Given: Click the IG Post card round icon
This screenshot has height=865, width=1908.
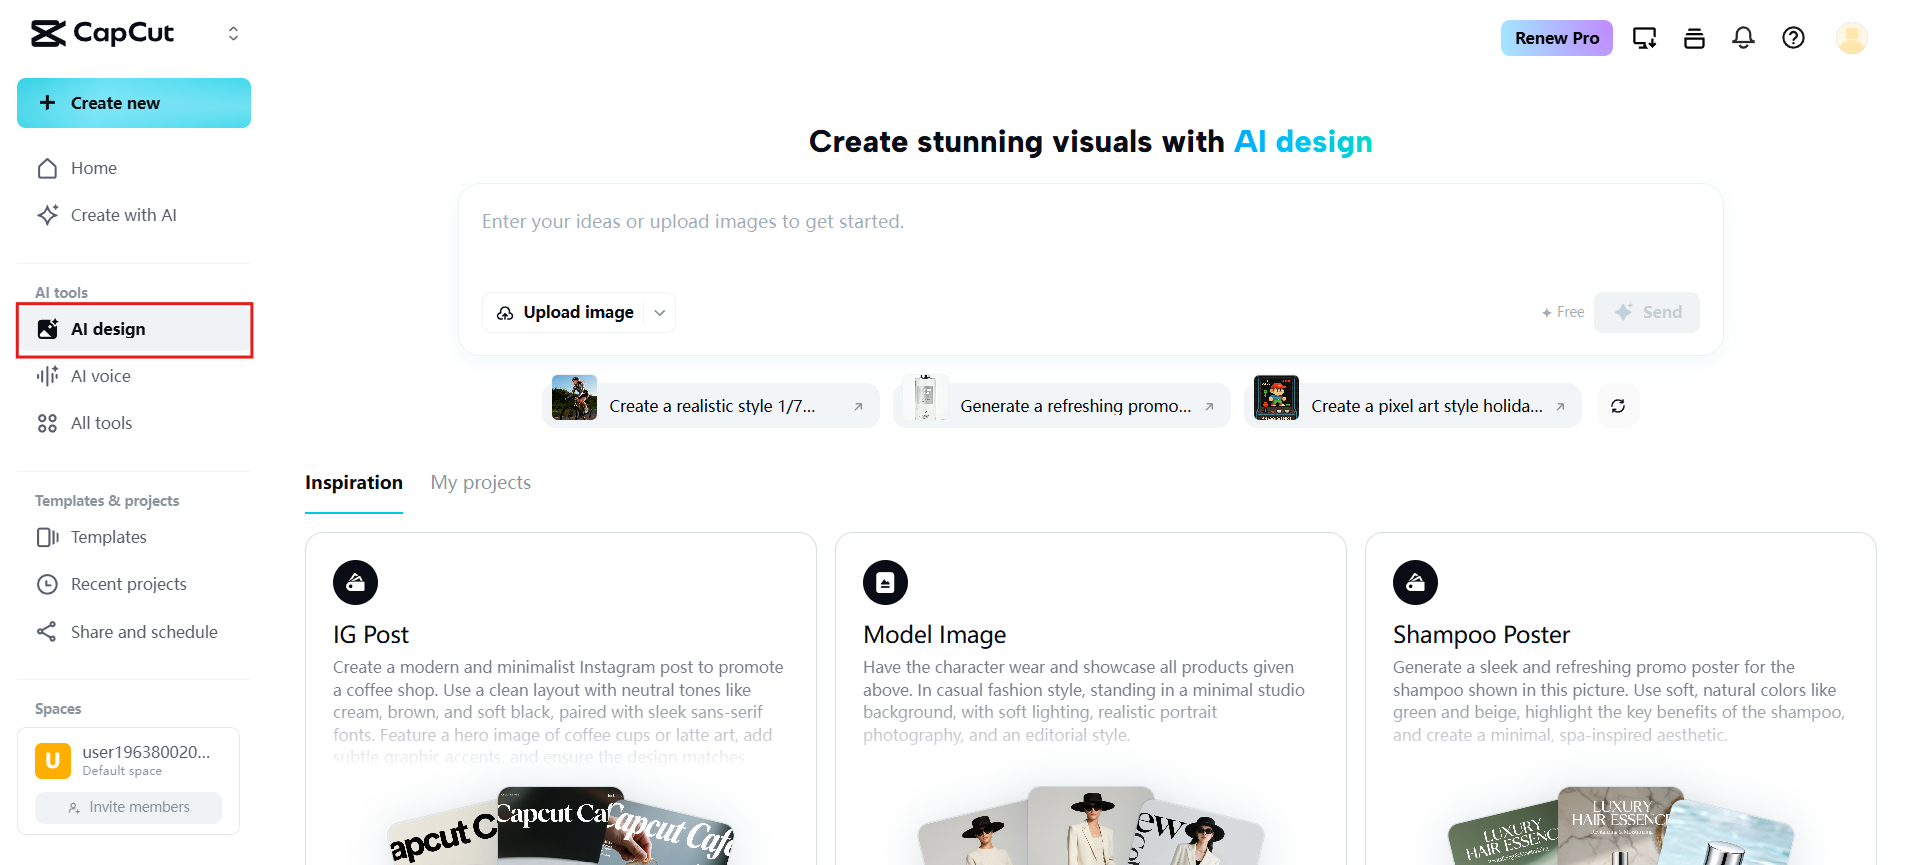Looking at the screenshot, I should (355, 582).
